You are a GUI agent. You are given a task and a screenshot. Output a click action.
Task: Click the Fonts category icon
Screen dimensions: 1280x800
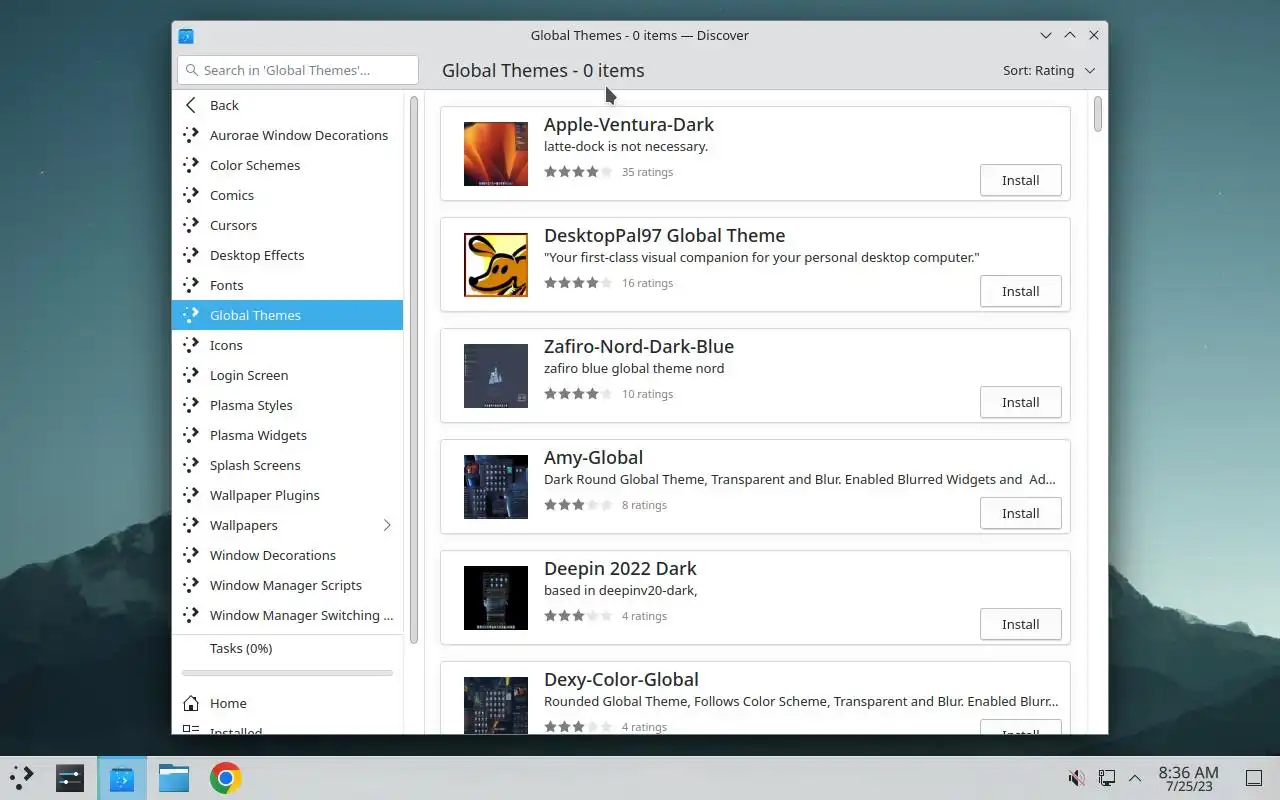tap(191, 285)
